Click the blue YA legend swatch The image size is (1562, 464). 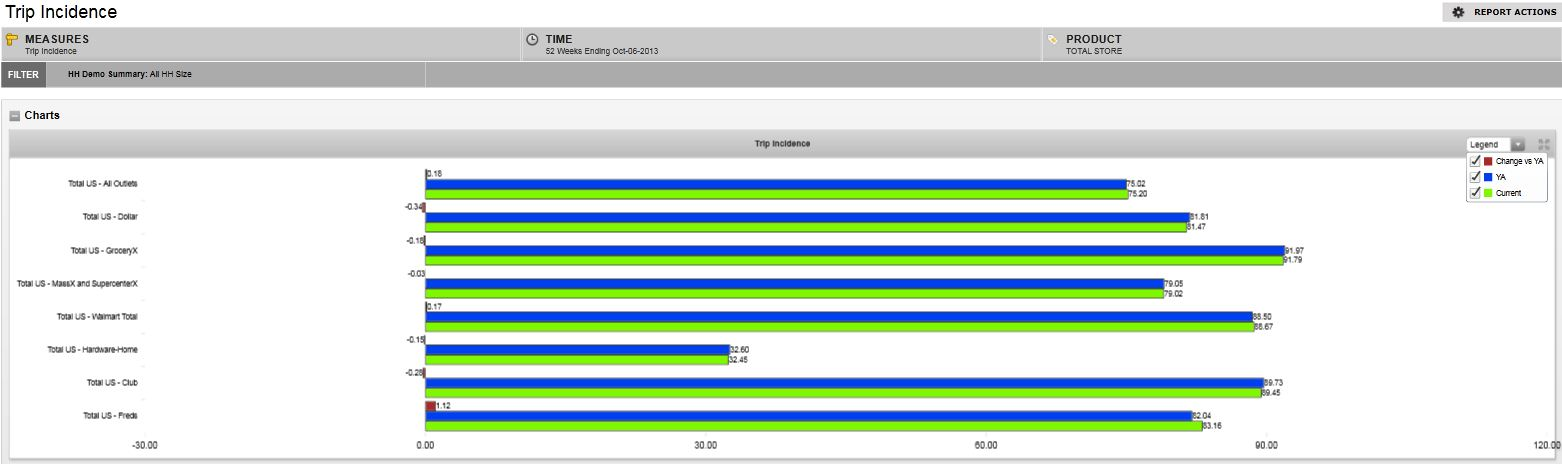pyautogui.click(x=1488, y=177)
